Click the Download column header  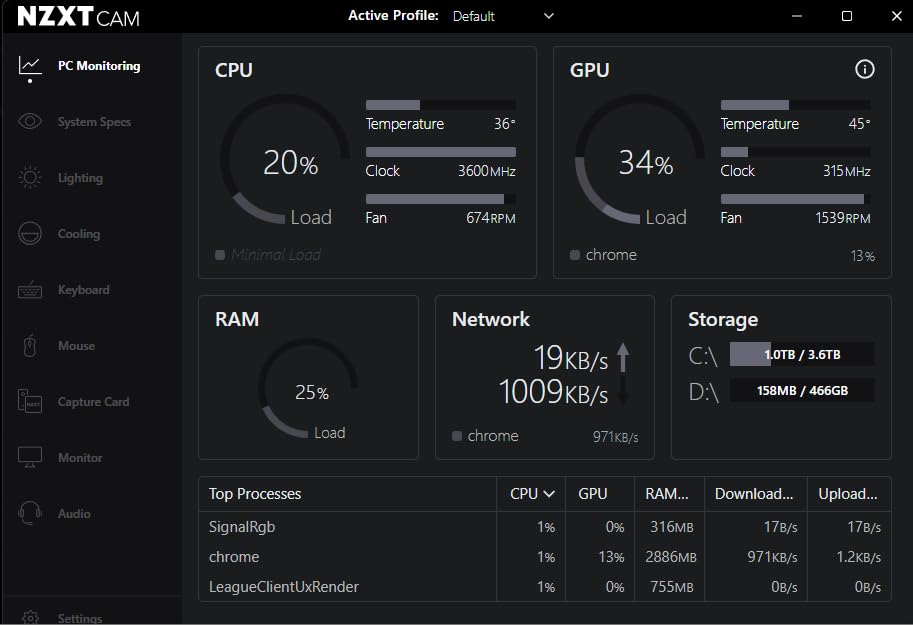coord(754,494)
